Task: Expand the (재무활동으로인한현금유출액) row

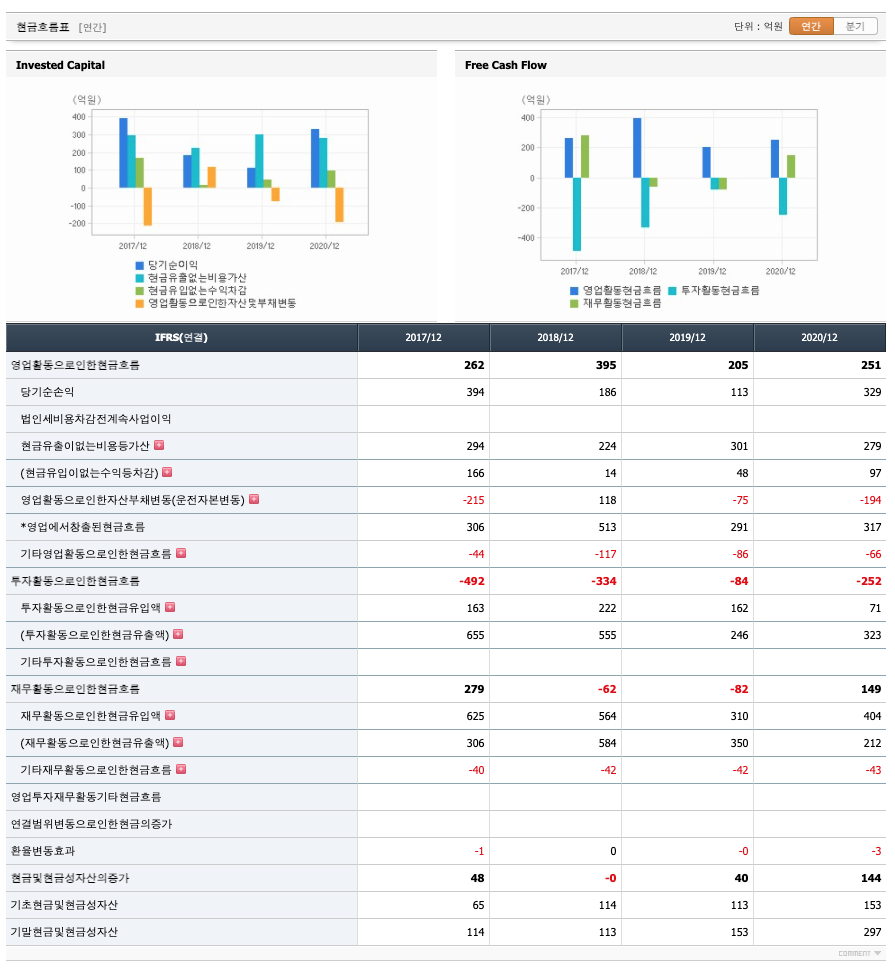Action: pos(178,742)
